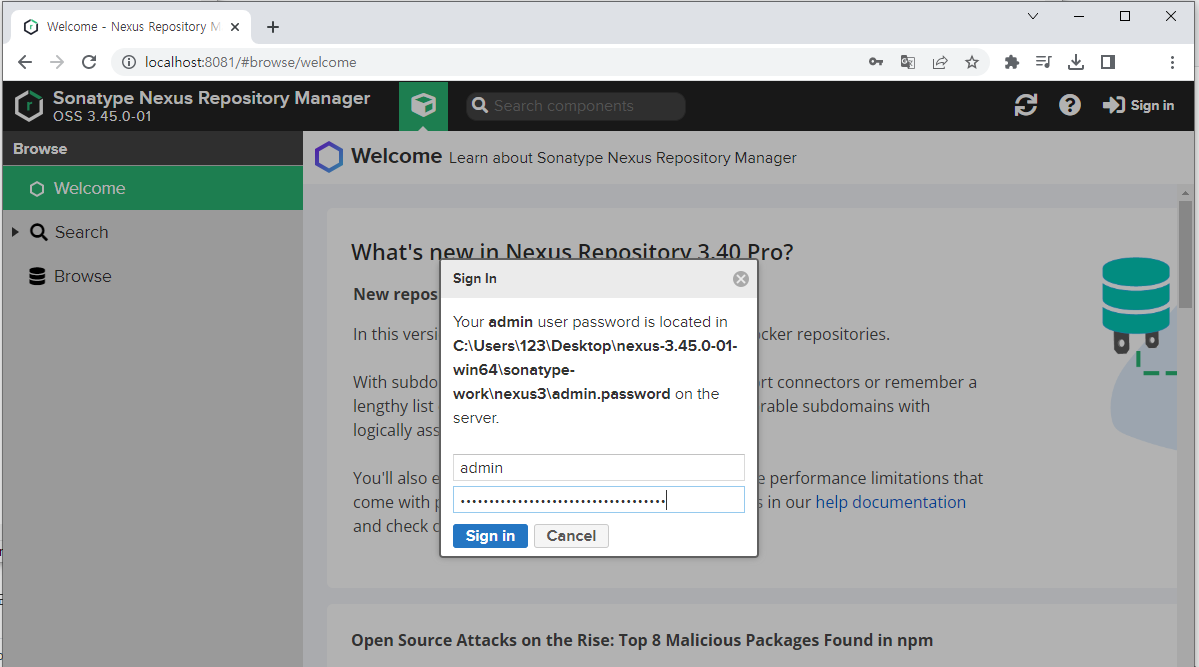1199x667 pixels.
Task: Go back with browser back arrow
Action: 24,62
